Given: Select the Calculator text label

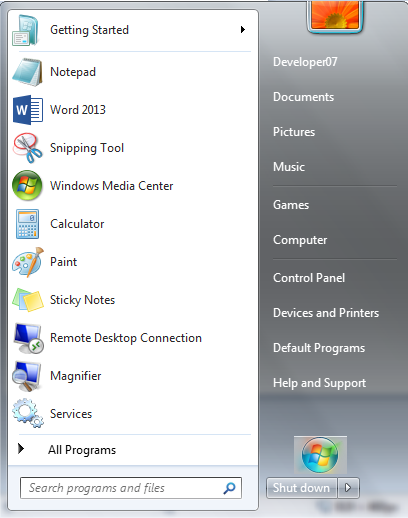Looking at the screenshot, I should pos(77,224).
